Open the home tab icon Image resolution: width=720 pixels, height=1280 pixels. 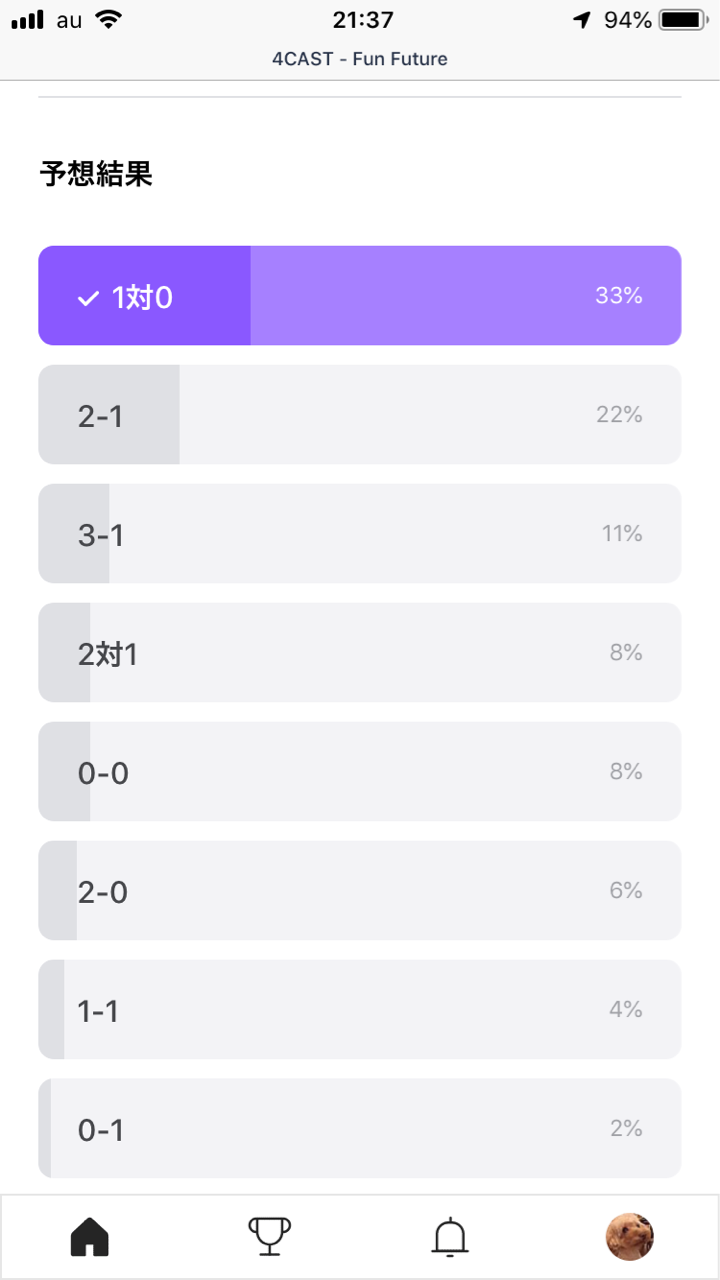tap(90, 1238)
